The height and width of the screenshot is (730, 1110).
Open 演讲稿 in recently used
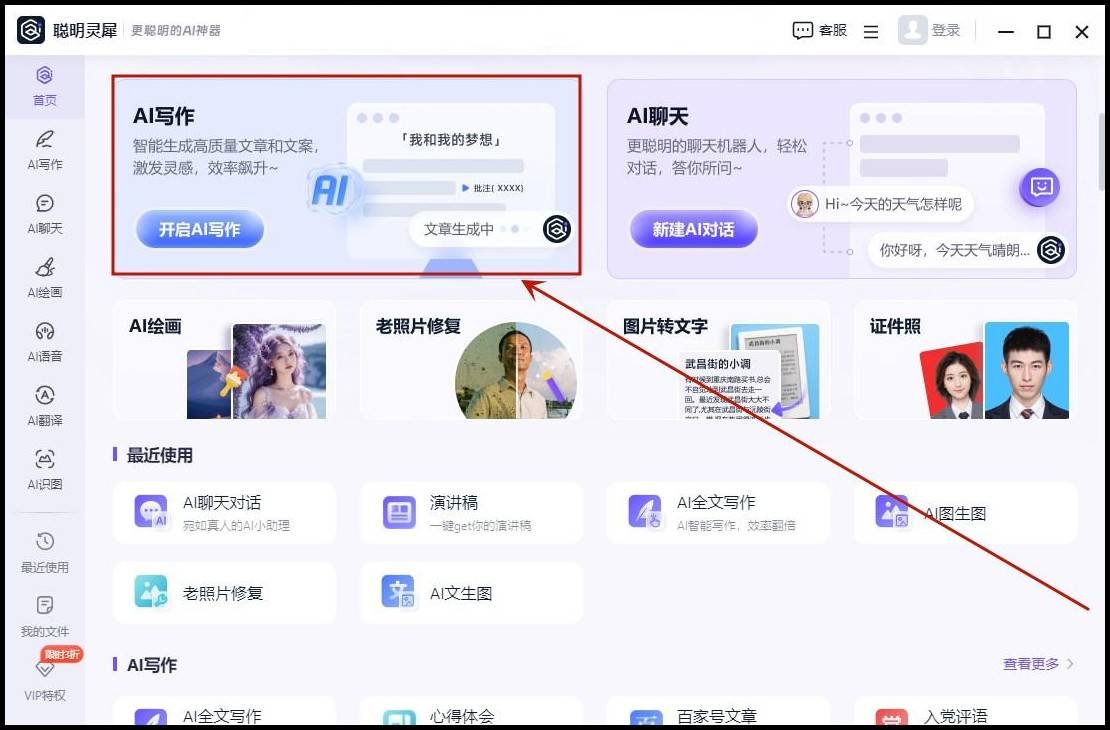[x=470, y=513]
